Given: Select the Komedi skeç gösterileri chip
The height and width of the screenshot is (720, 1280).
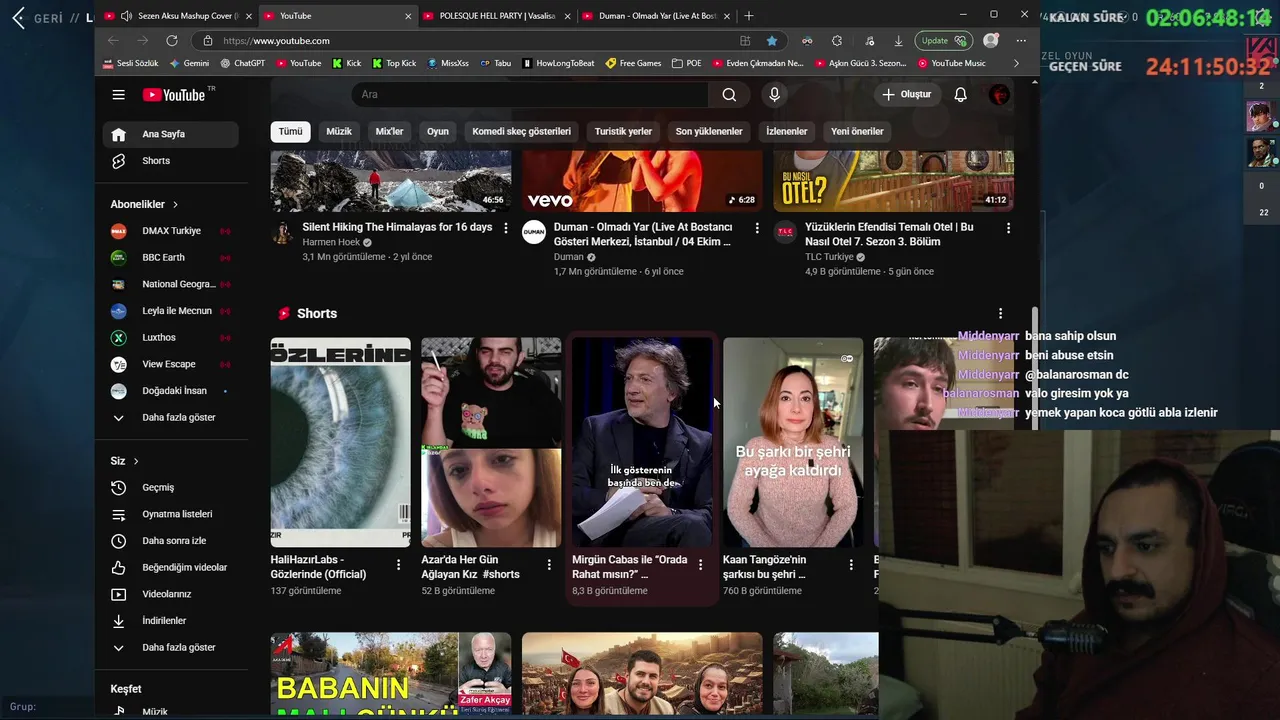Looking at the screenshot, I should pyautogui.click(x=521, y=131).
